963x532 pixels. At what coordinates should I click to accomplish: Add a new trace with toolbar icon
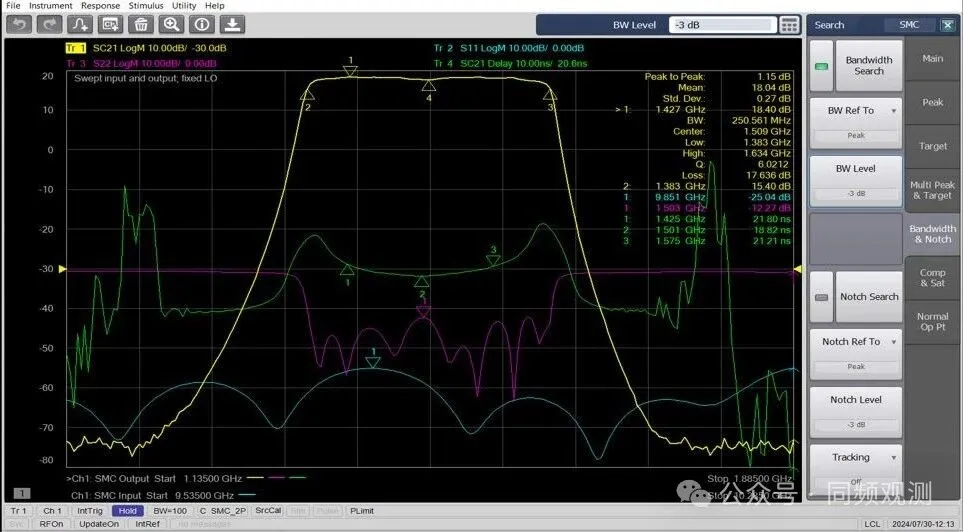(x=80, y=25)
